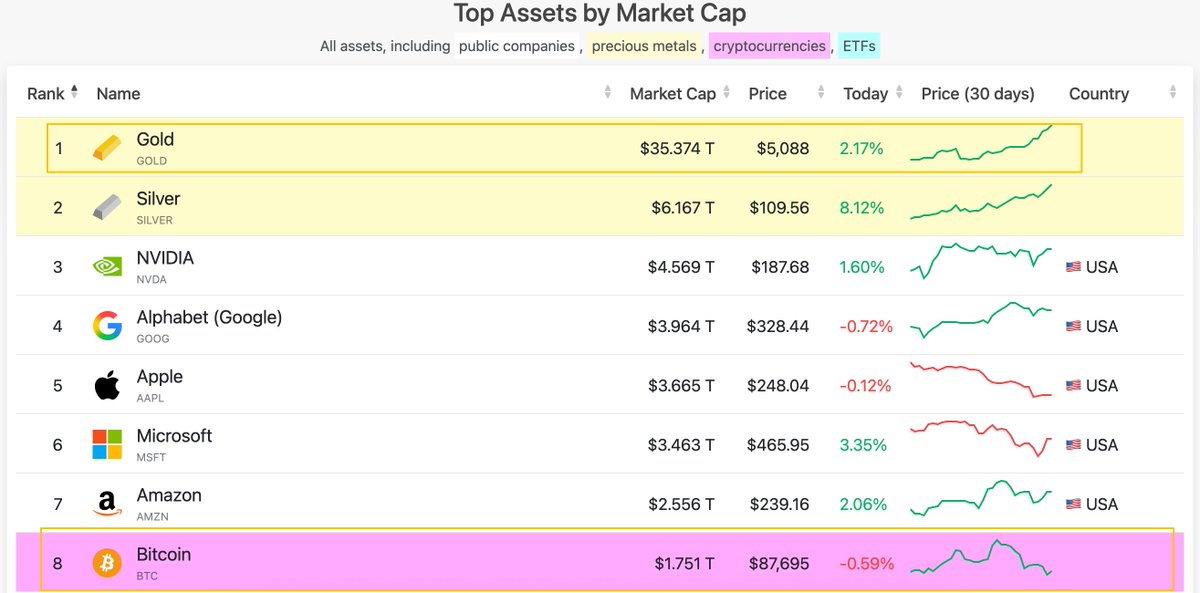Viewport: 1200px width, 593px height.
Task: Sort table by Rank arrows
Action: pos(74,93)
